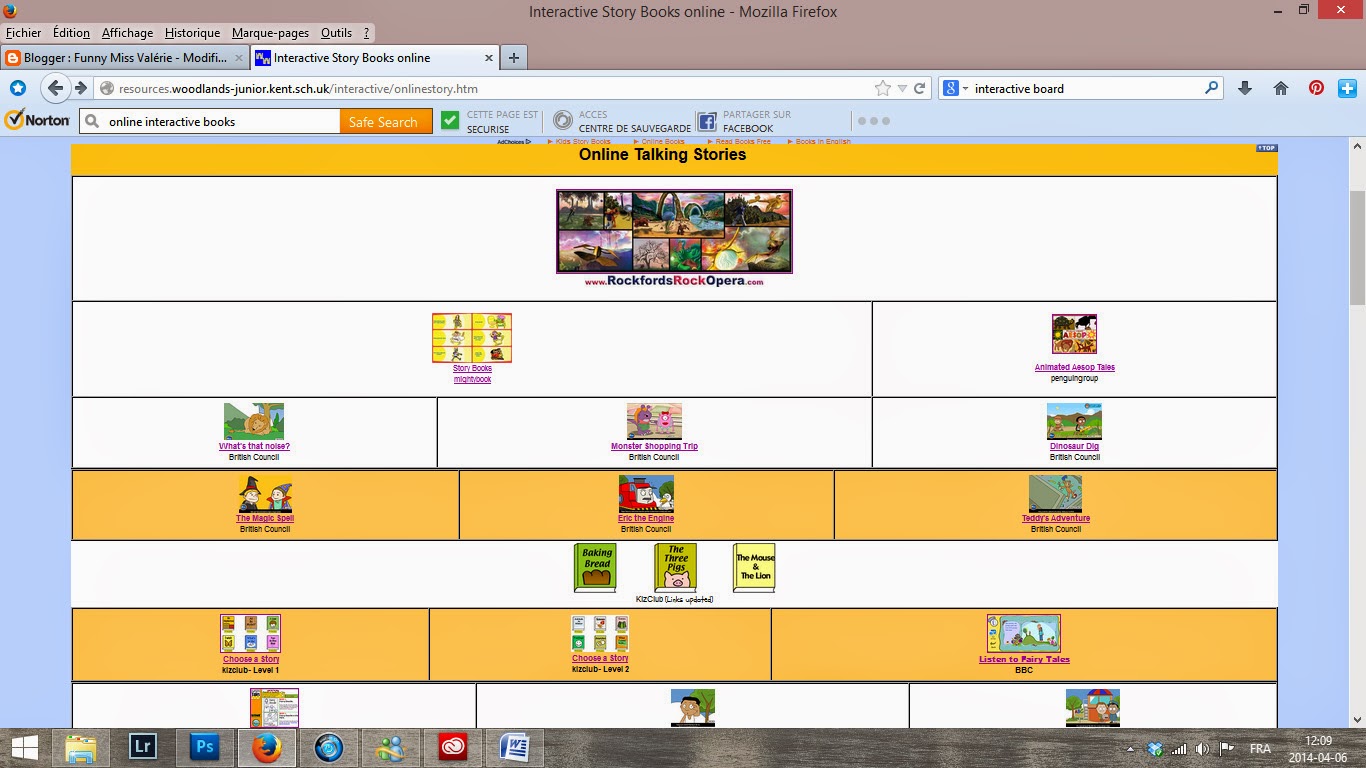Open the Firefox downloads arrow
The height and width of the screenshot is (768, 1366).
(x=1245, y=88)
